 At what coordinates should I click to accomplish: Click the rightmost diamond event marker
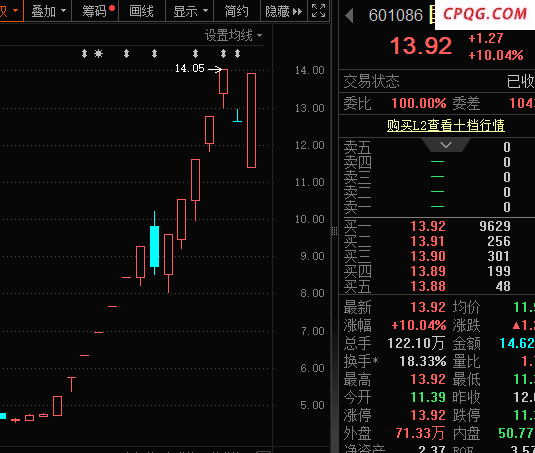(x=237, y=54)
